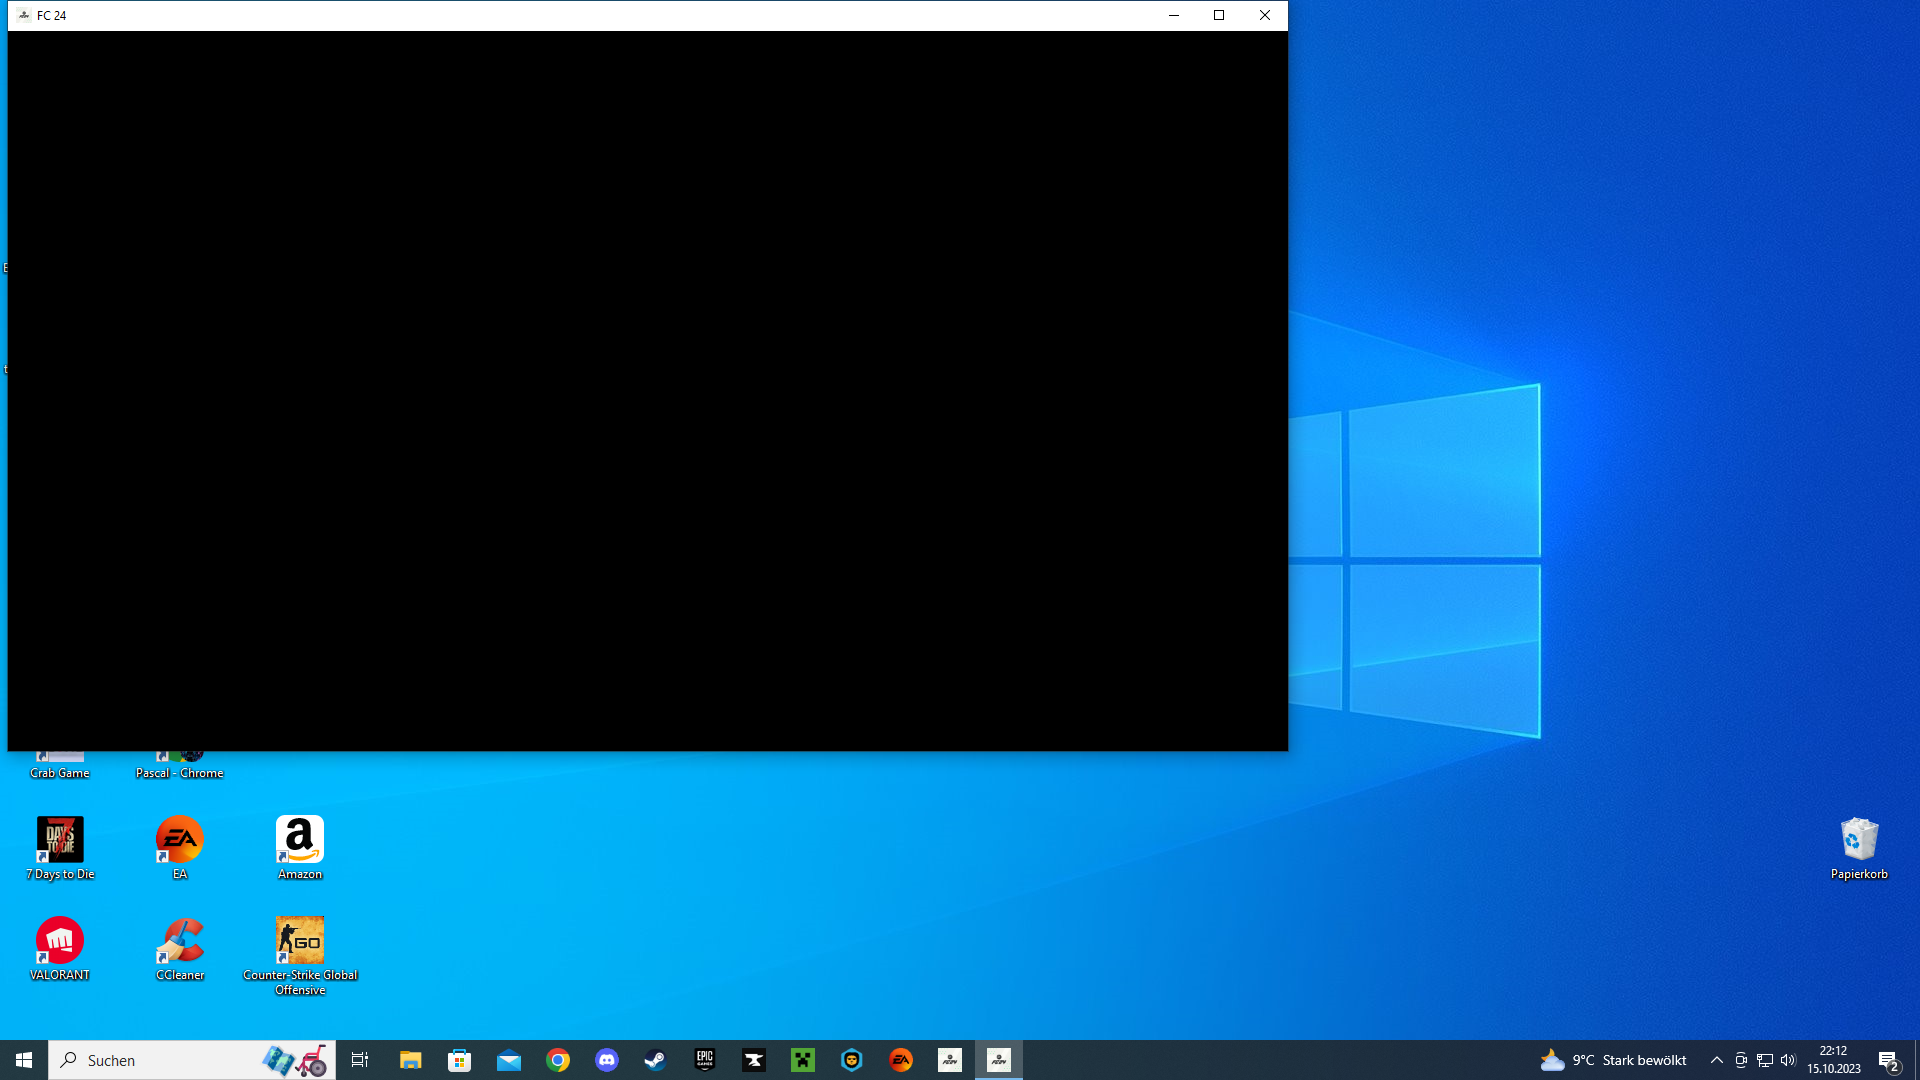Click the Minecraft creeper taskbar icon
Screen dimensions: 1920x1080
[803, 1060]
